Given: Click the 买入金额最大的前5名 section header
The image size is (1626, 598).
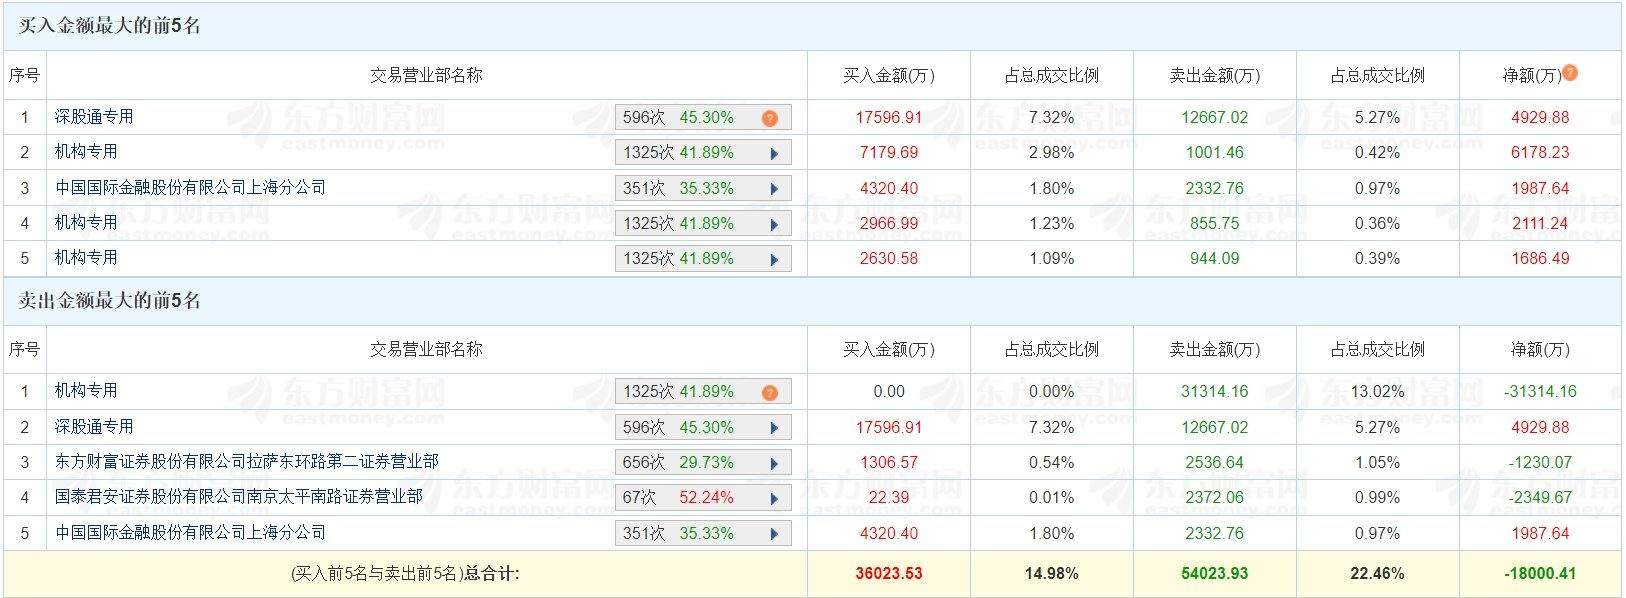Looking at the screenshot, I should (x=110, y=26).
